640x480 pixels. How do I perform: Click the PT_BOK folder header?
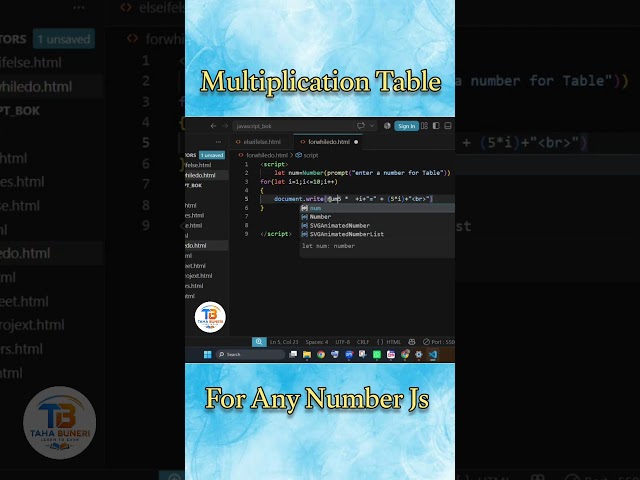tap(194, 185)
